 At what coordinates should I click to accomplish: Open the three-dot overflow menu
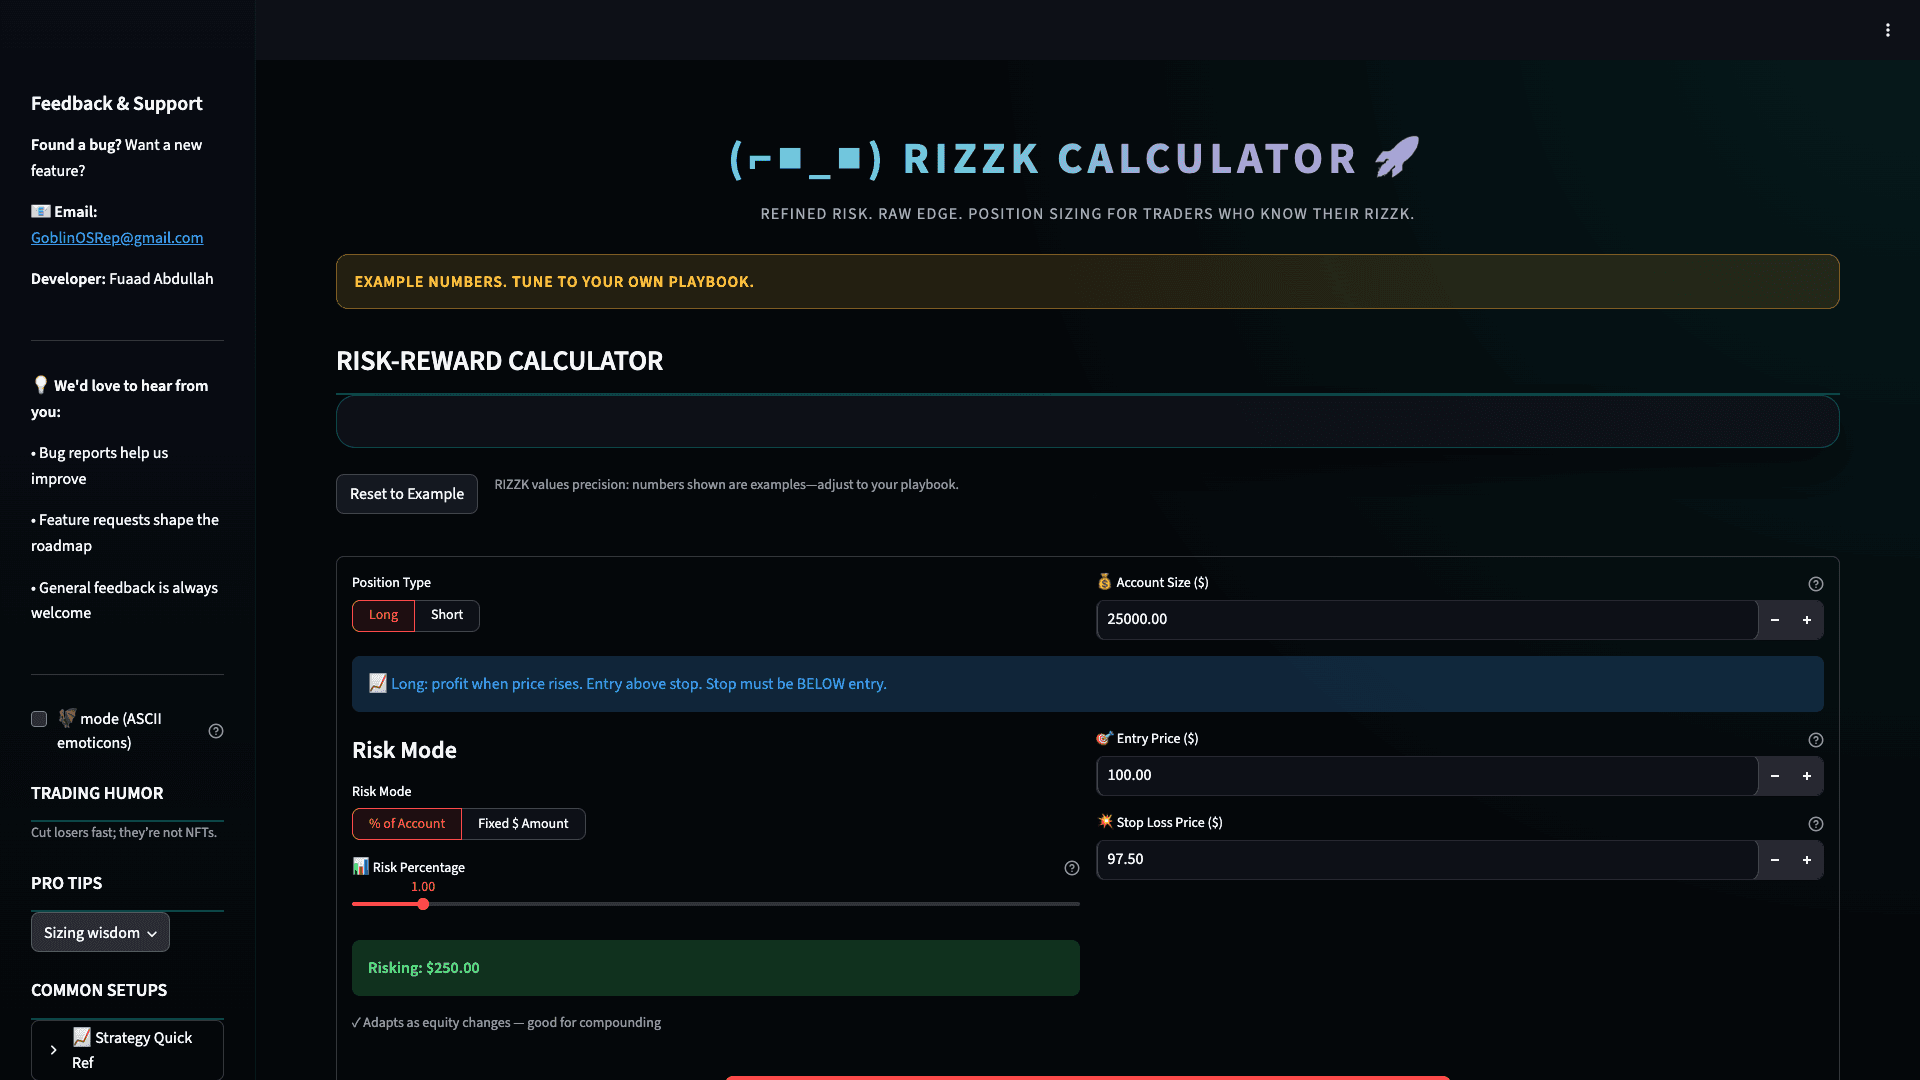pos(1888,30)
